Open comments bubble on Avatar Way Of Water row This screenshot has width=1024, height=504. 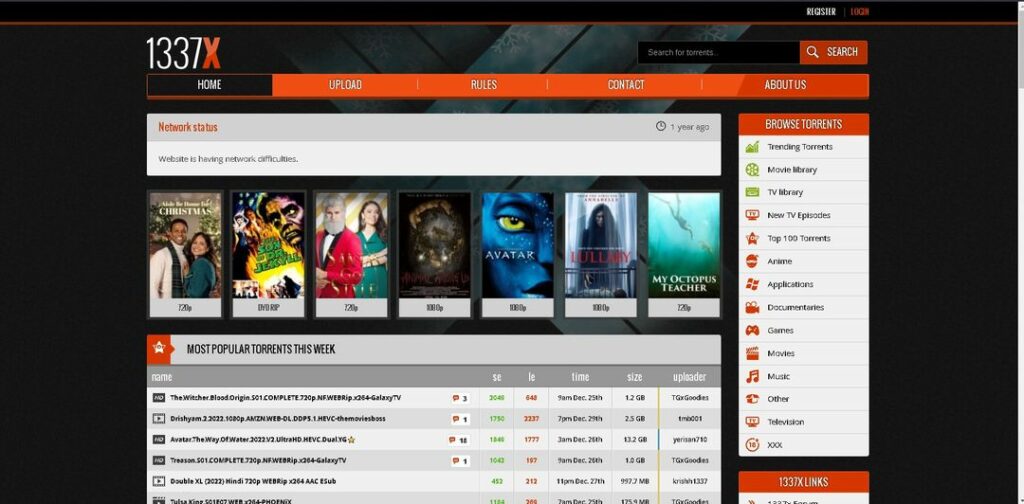tap(458, 440)
